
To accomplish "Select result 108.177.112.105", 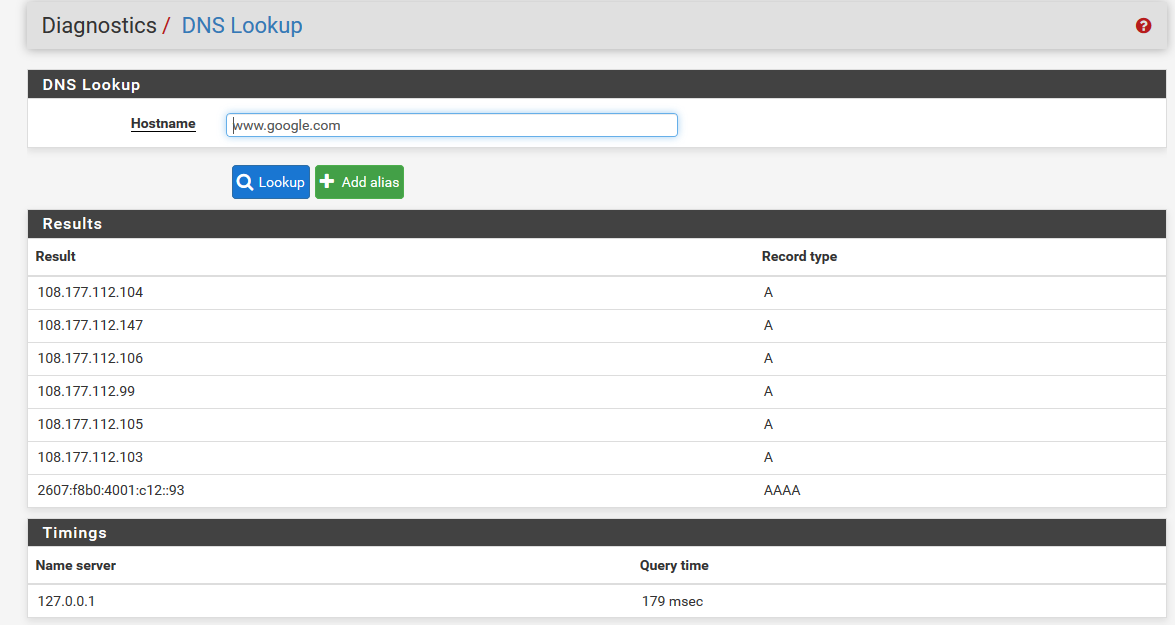I will (x=90, y=424).
